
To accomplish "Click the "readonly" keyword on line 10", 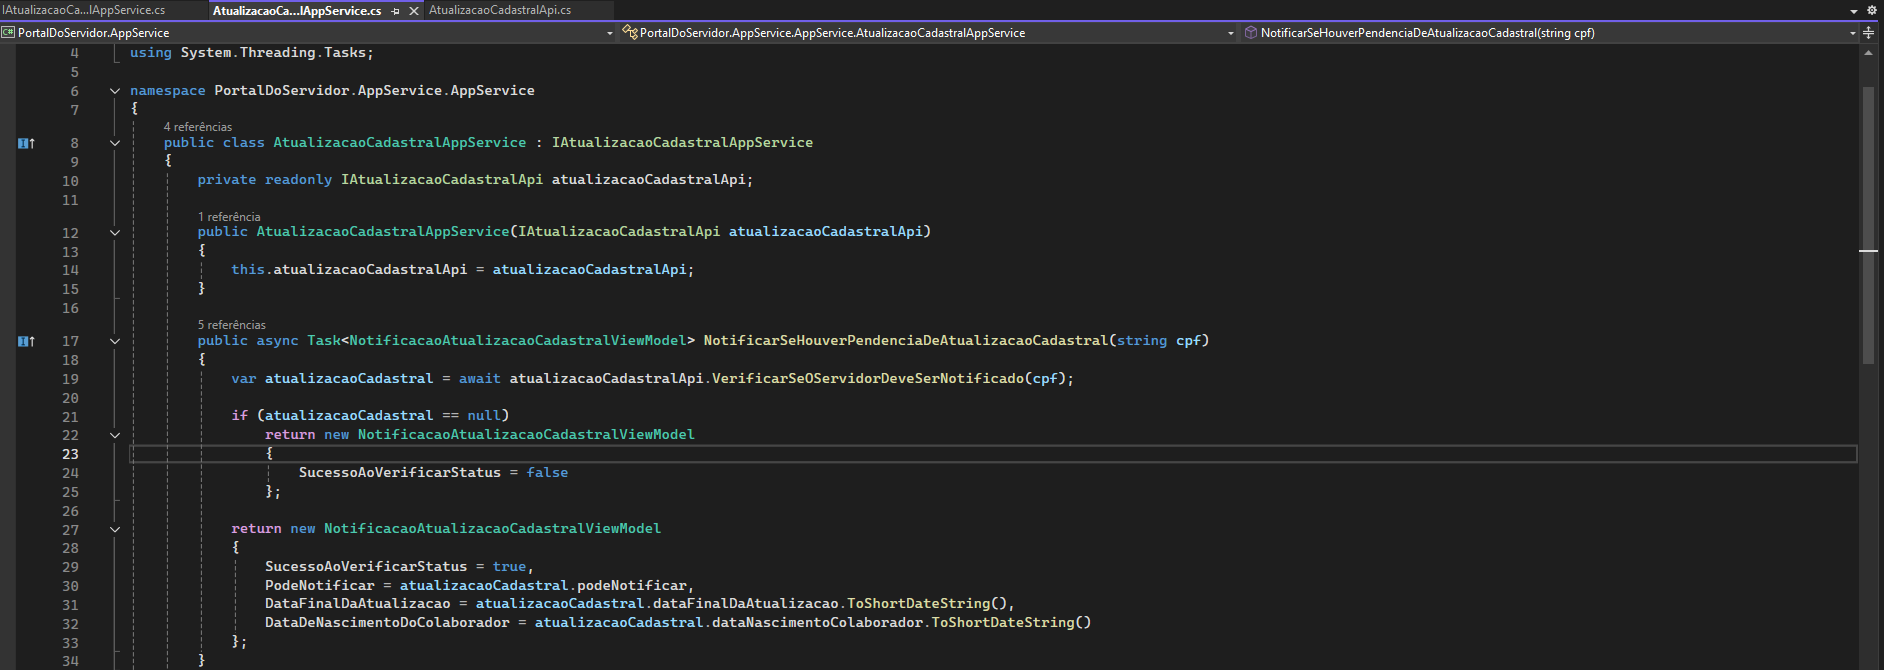I will (x=298, y=180).
